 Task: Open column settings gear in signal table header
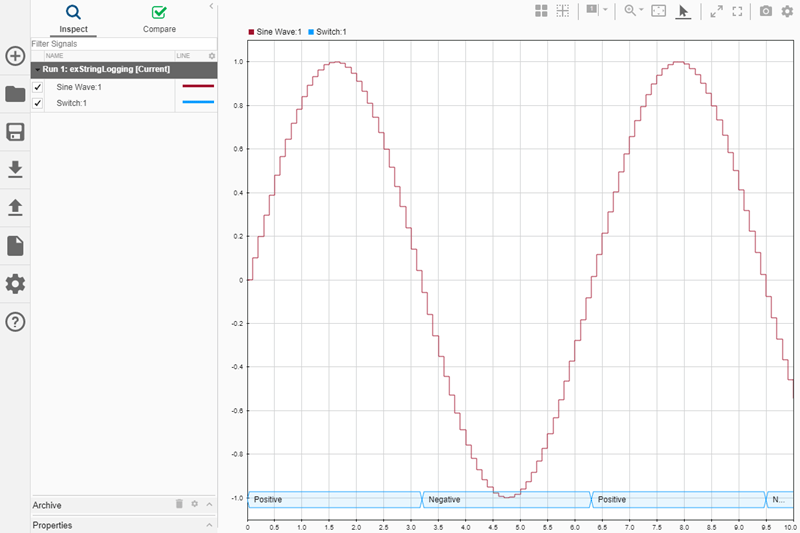coord(212,56)
